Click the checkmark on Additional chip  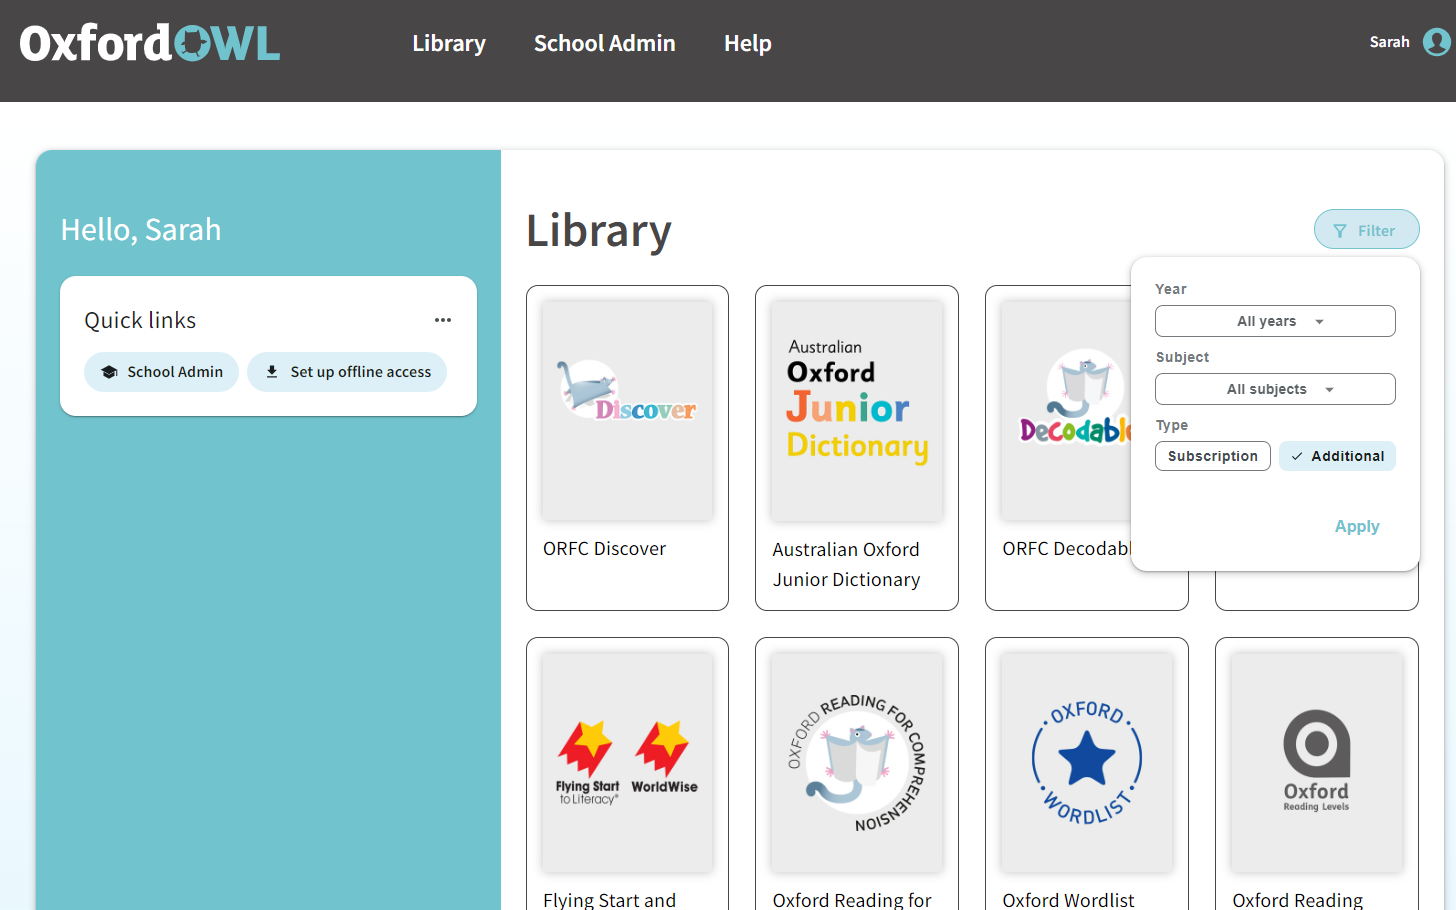1297,456
